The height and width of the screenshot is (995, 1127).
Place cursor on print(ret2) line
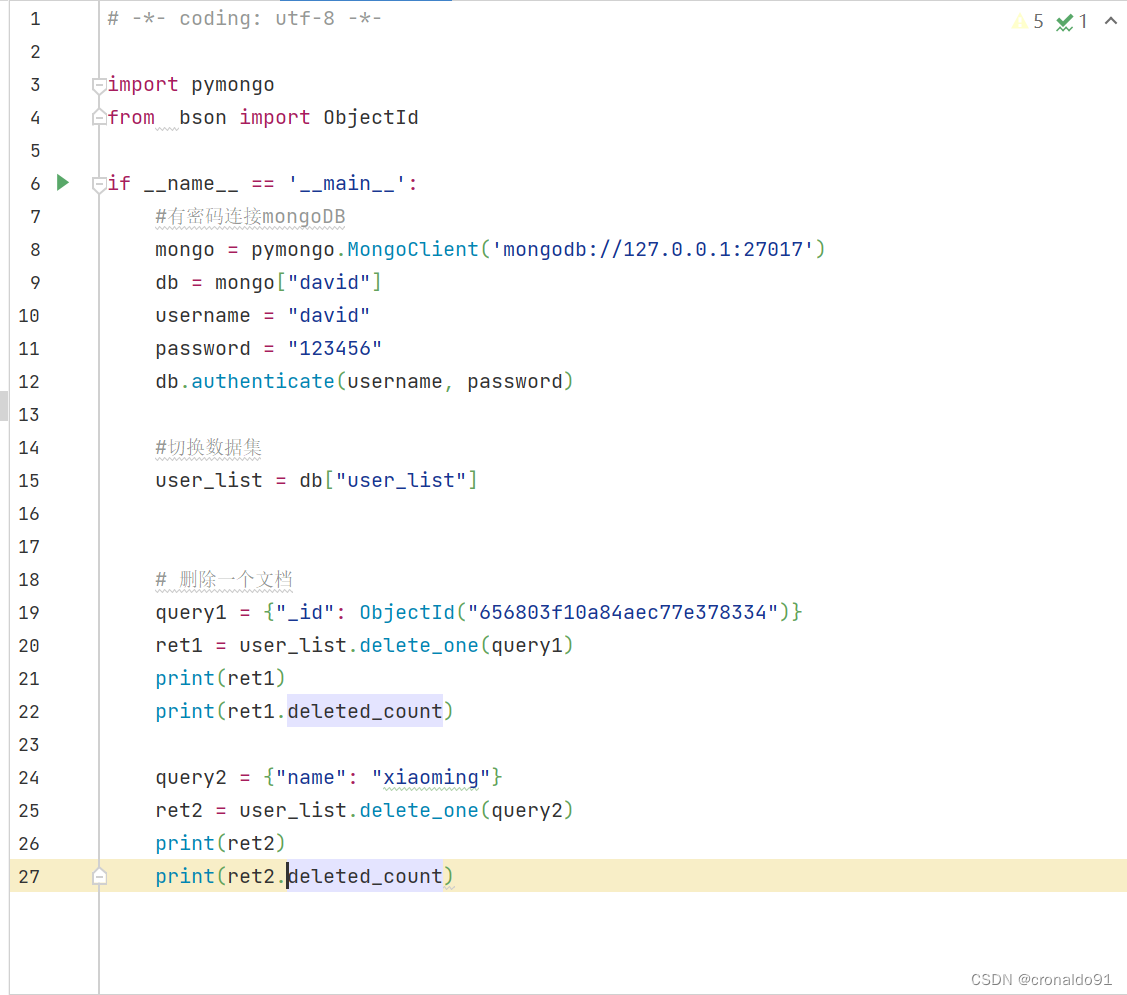[x=221, y=843]
